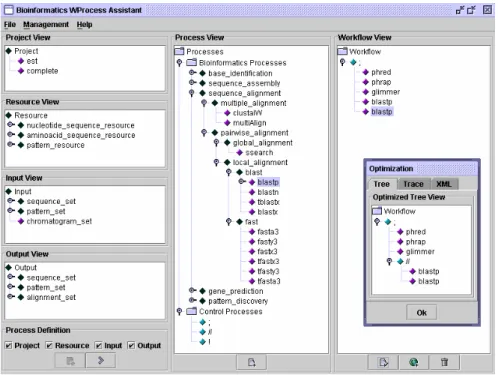Click the purple diamond beside clustalW
498x375 pixels.
point(227,113)
